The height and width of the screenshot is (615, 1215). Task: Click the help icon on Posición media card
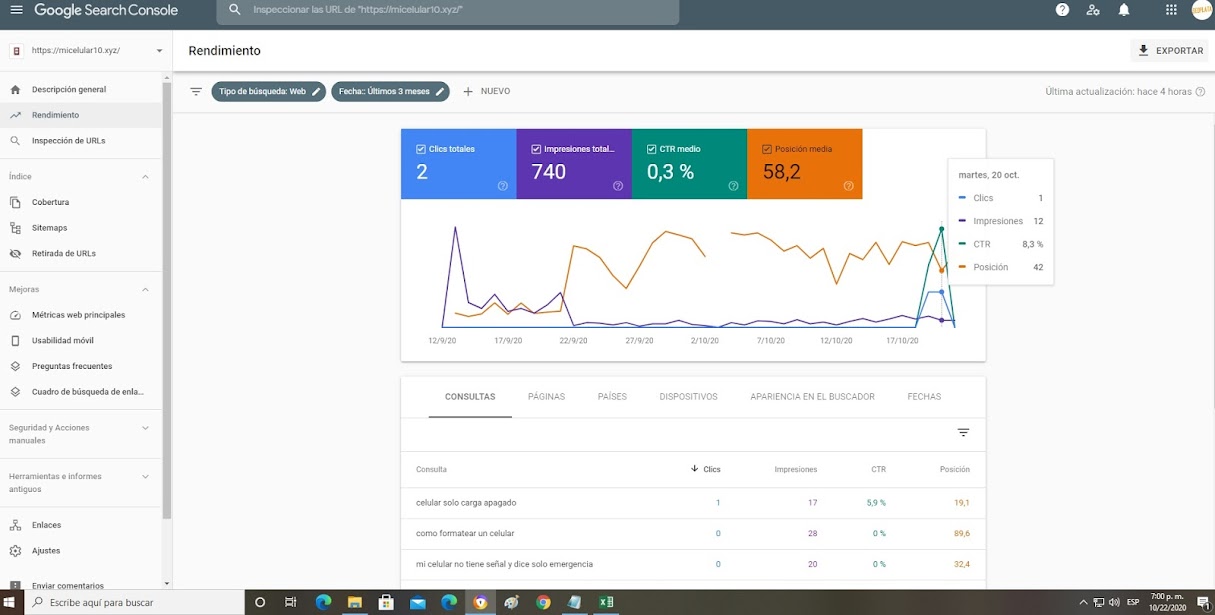point(848,185)
